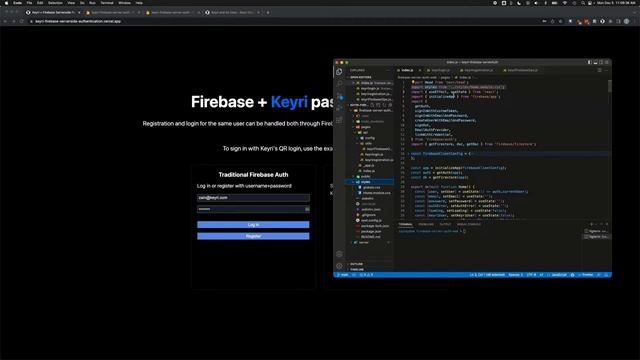This screenshot has height=360, width=640.
Task: Open Explorer panel more actions ellipsis
Action: pos(388,70)
